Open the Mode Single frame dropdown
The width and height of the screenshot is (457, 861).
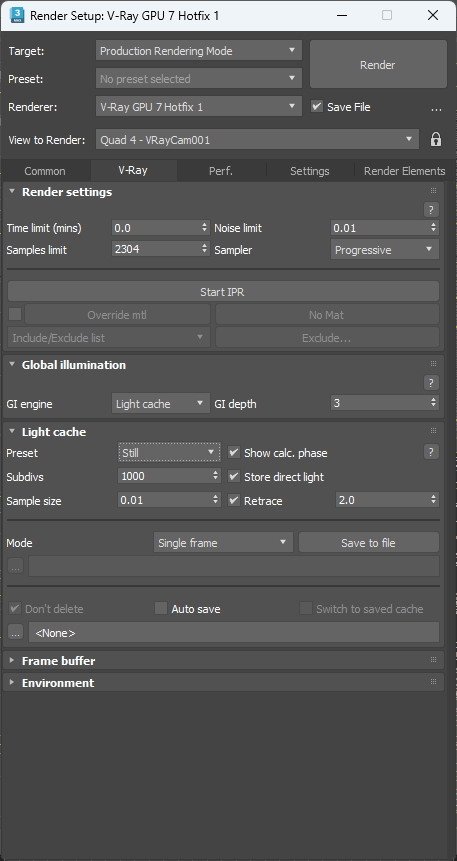(224, 543)
